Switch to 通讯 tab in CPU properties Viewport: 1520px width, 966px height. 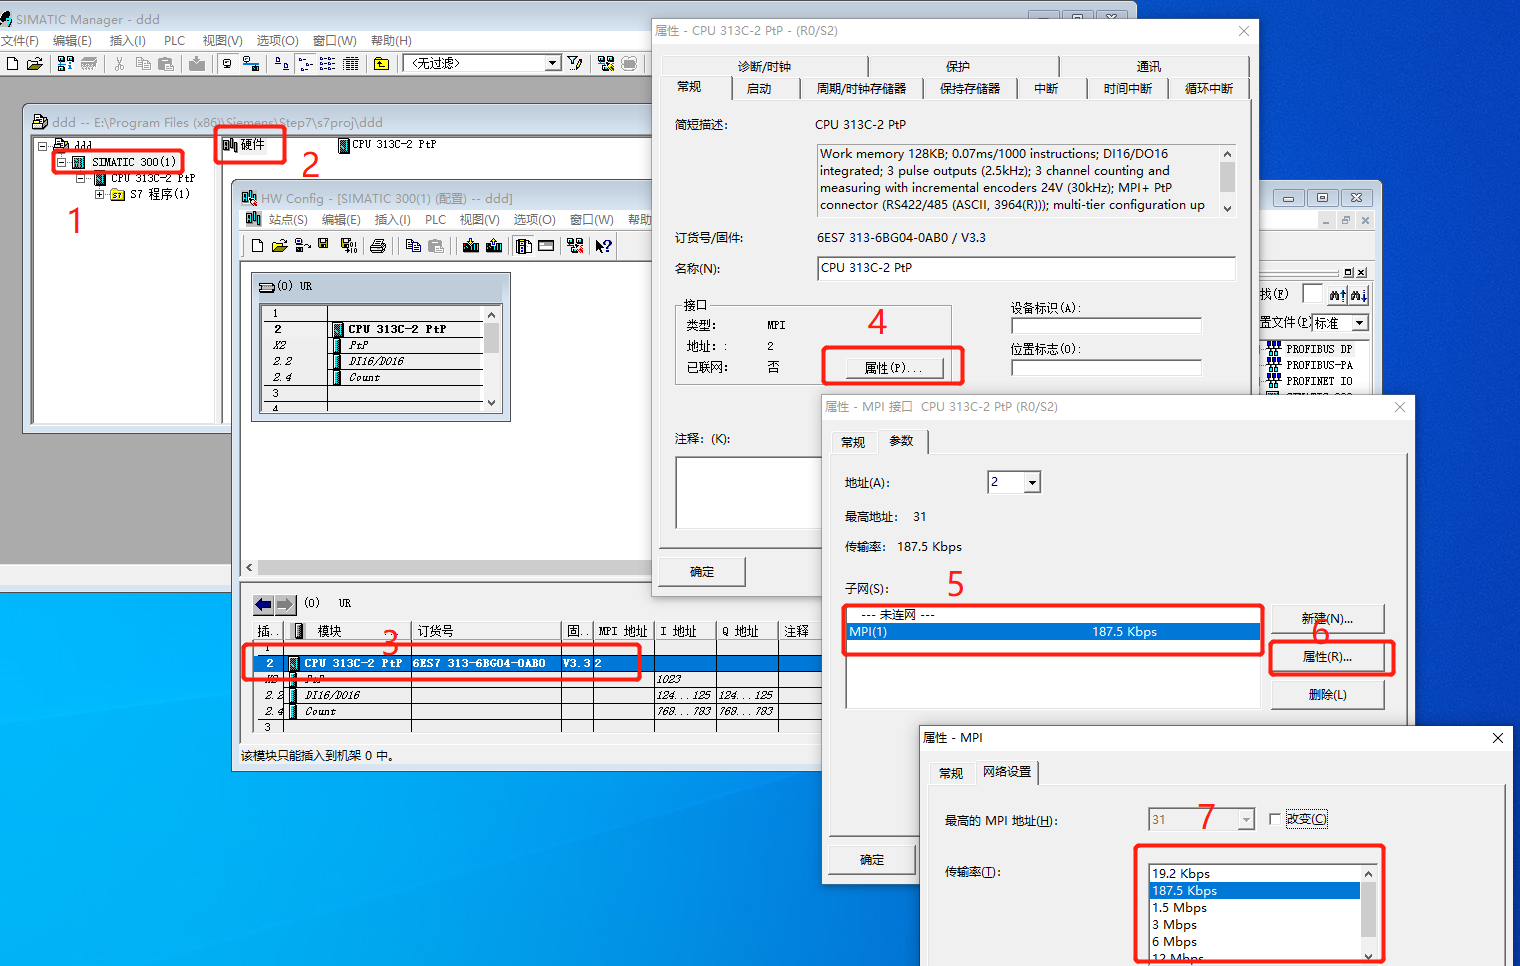pos(1149,66)
